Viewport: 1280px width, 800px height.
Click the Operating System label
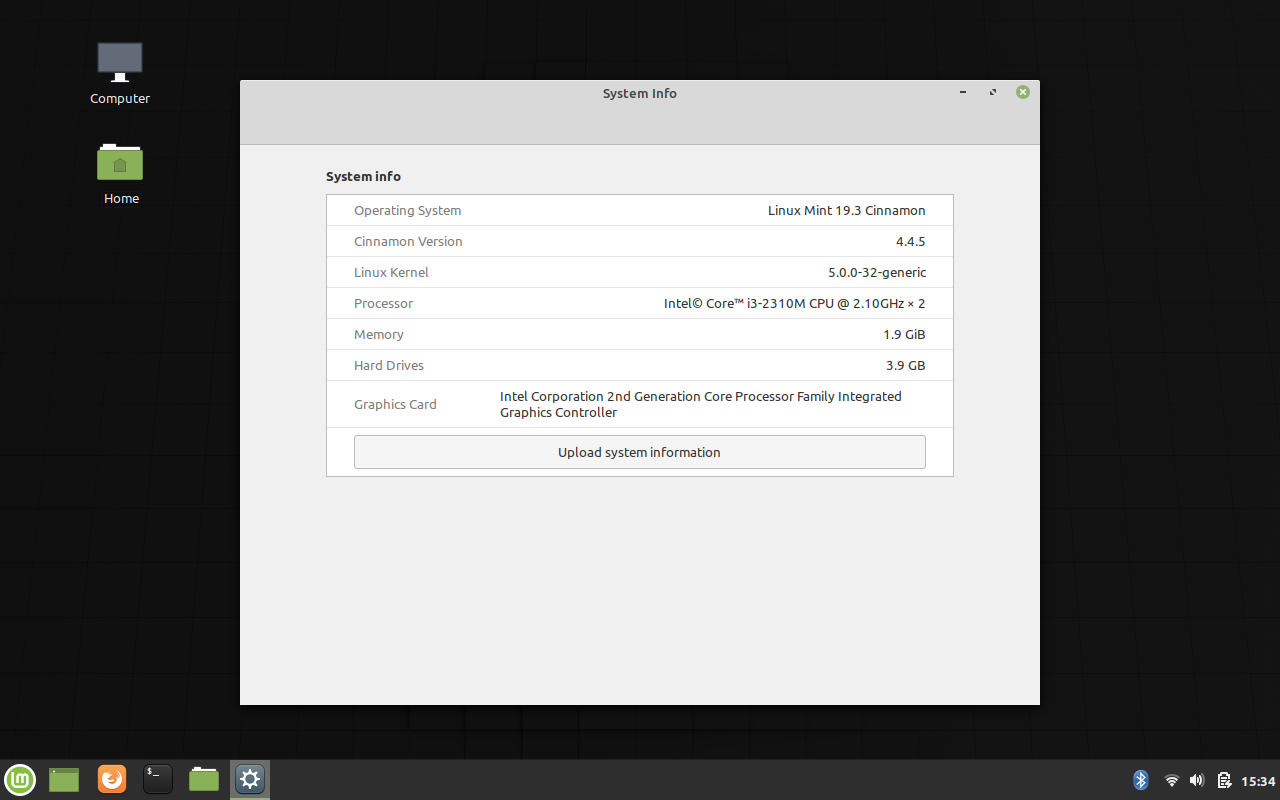pos(408,210)
